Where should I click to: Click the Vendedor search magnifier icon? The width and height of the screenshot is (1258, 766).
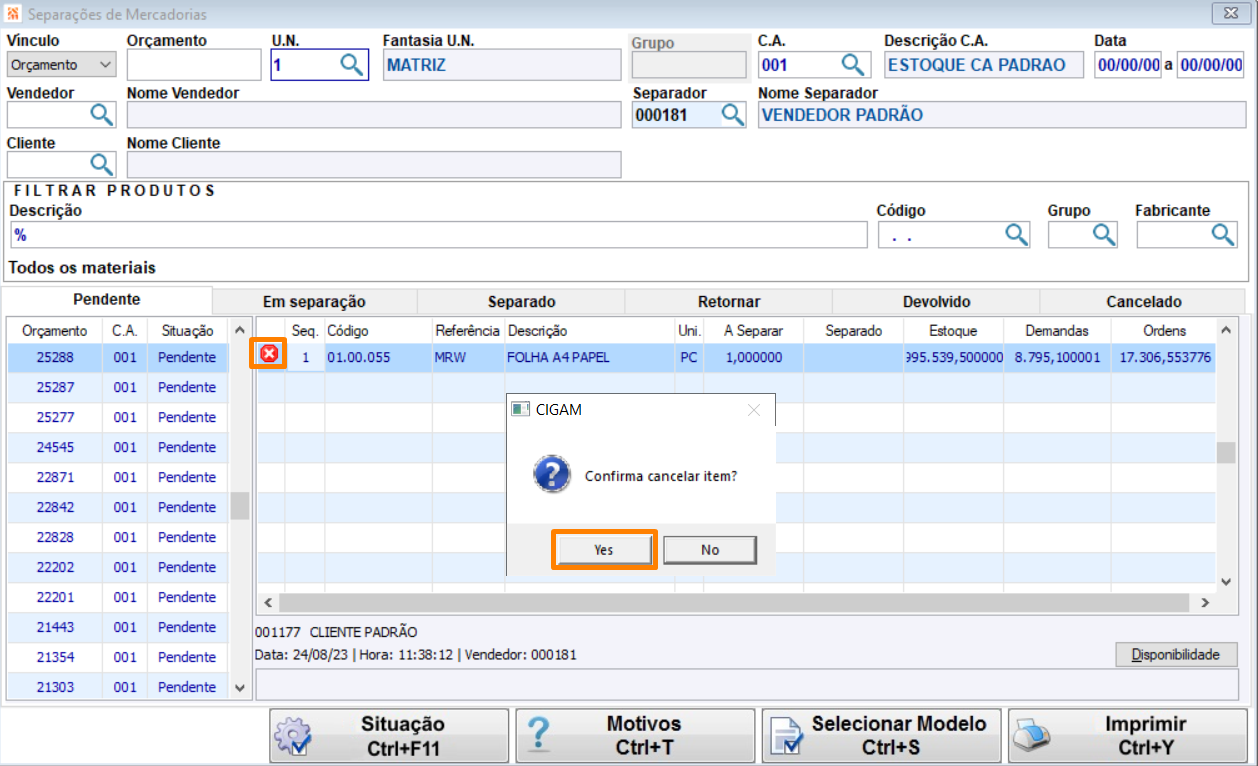[102, 114]
